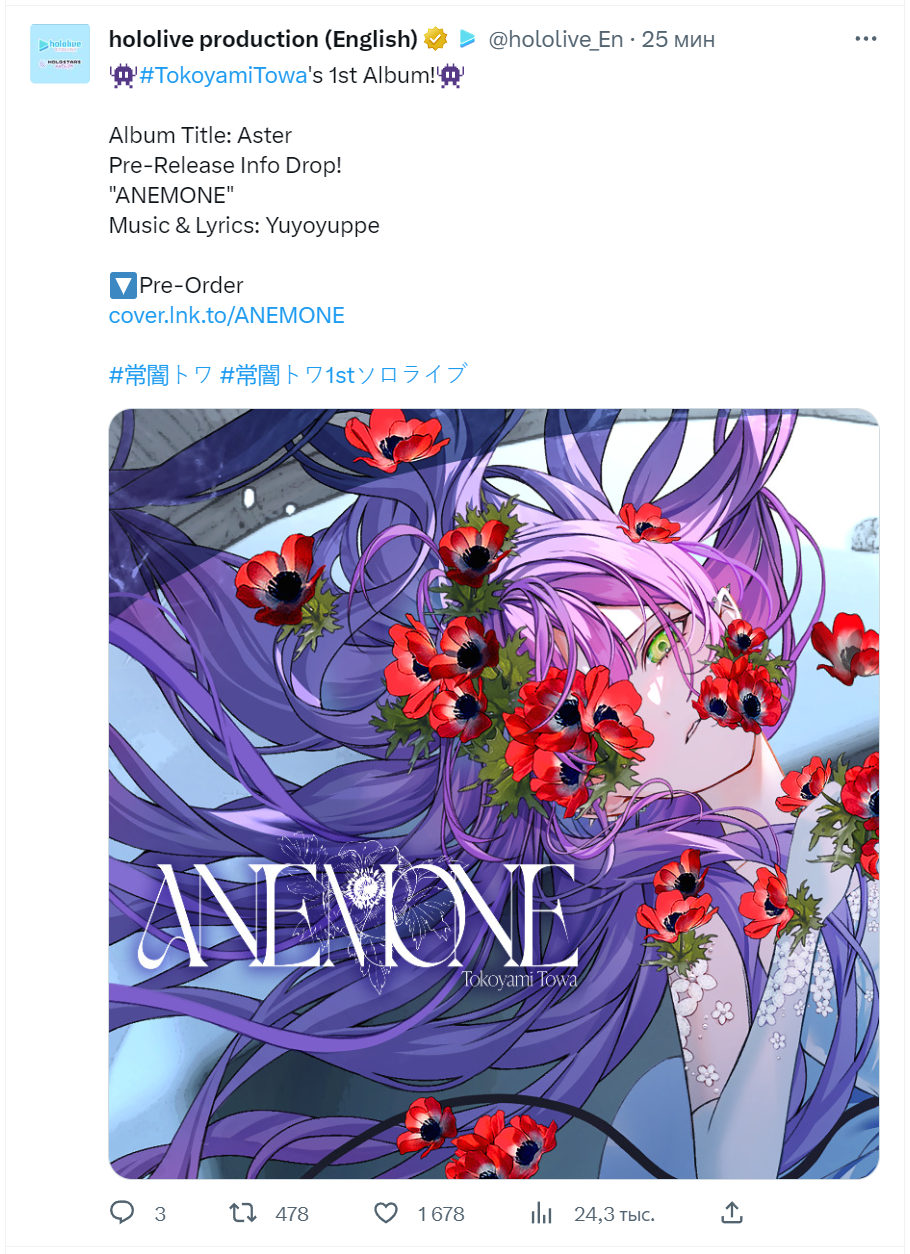Like the tweet with the heart icon
910x1254 pixels.
click(x=387, y=1213)
